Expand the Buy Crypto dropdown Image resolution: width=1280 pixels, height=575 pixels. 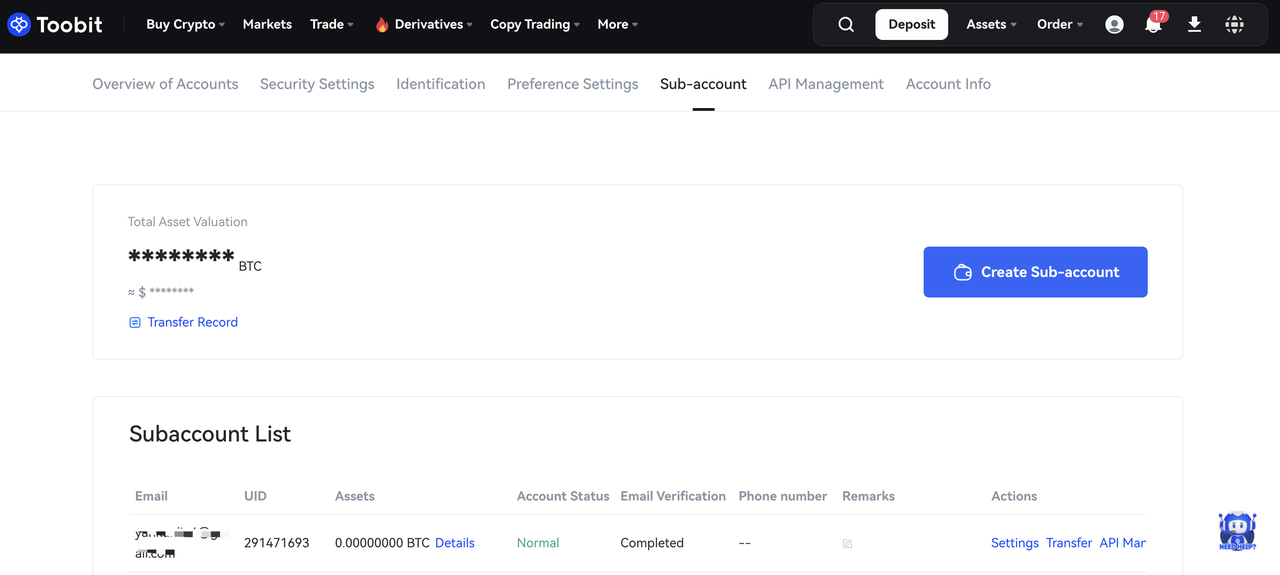point(185,25)
